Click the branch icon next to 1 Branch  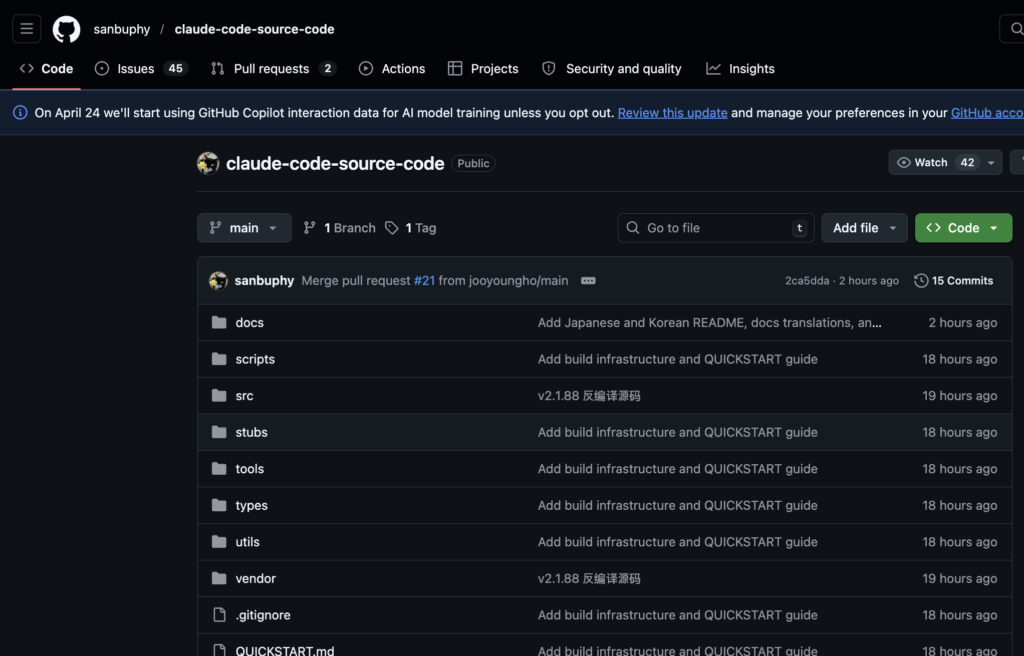pos(310,227)
